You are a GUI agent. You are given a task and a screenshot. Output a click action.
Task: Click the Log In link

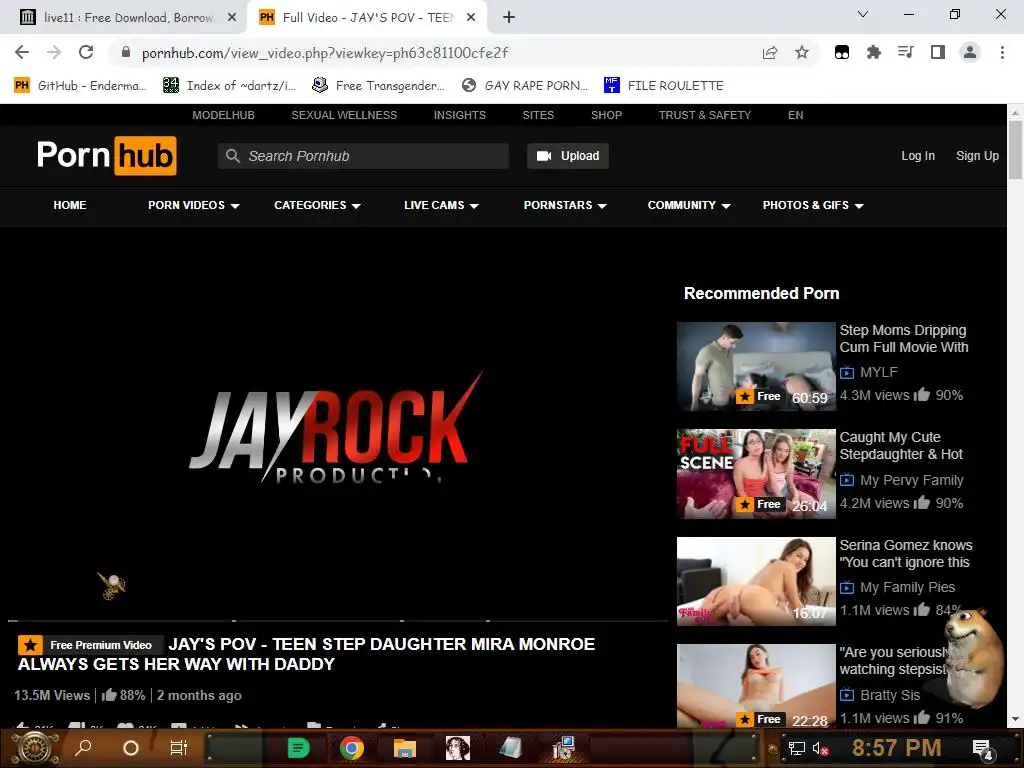click(x=918, y=156)
